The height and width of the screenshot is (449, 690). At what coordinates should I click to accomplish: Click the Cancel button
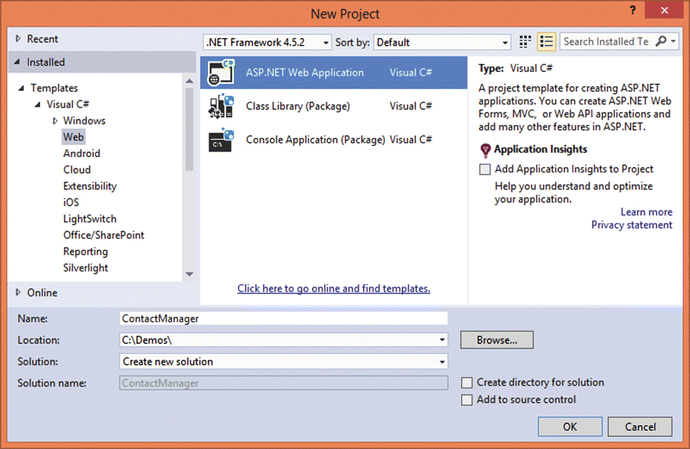[640, 427]
